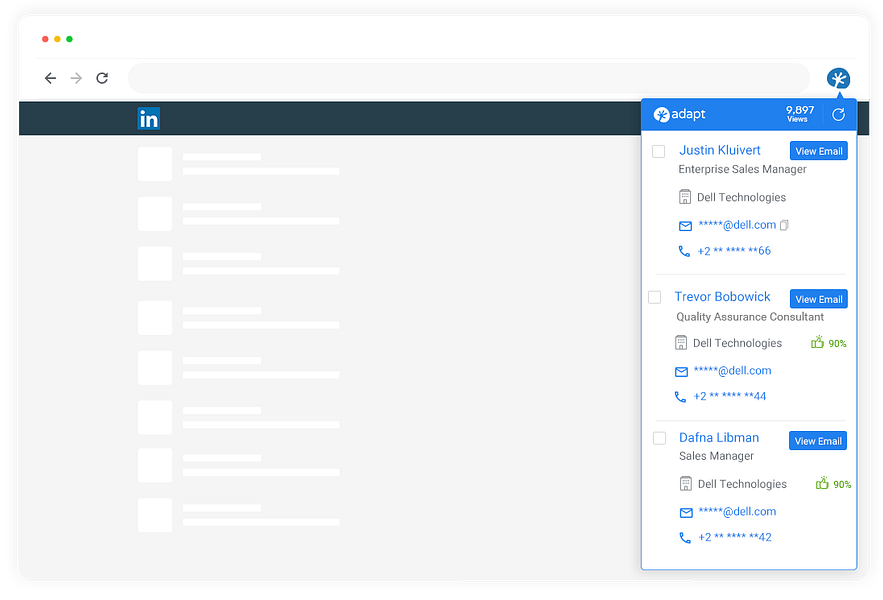This screenshot has width=883, height=600.
Task: Click the envelope icon for Dafna Libman
Action: 686,513
